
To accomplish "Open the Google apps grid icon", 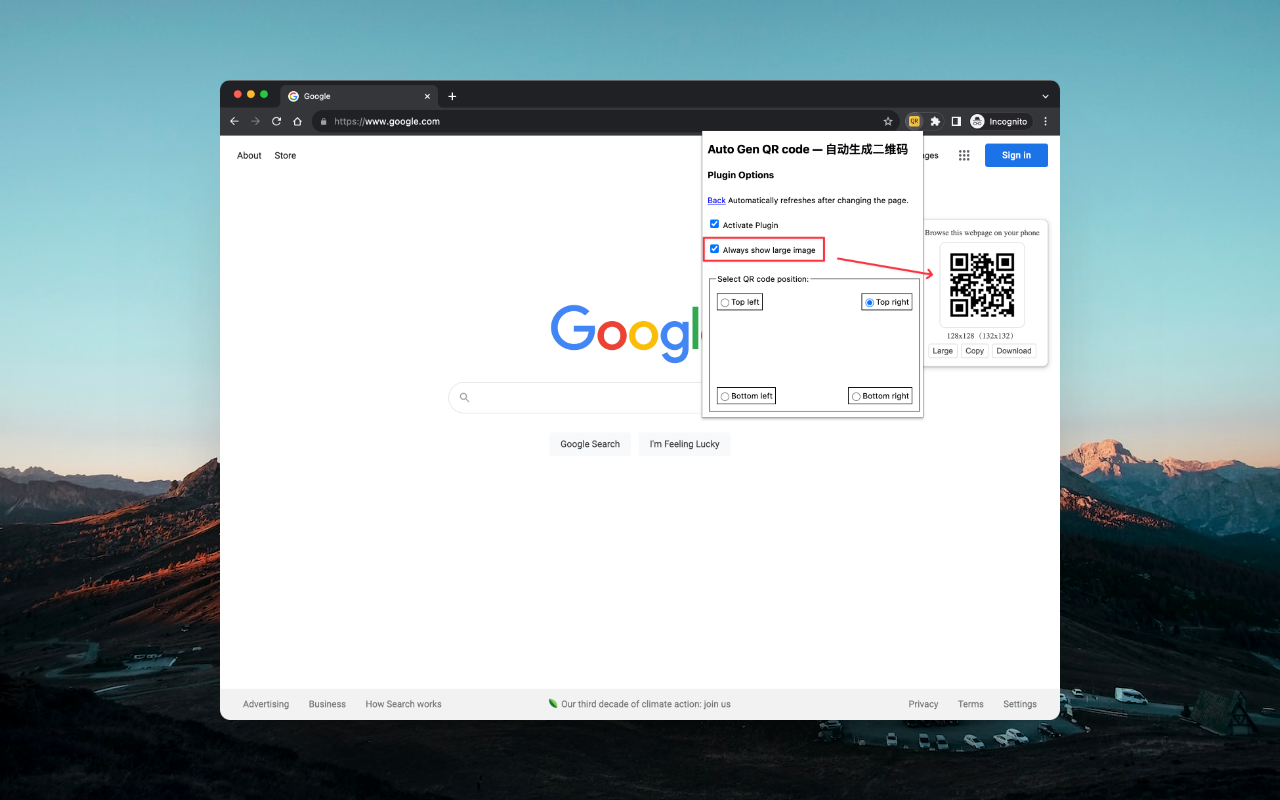I will 964,155.
